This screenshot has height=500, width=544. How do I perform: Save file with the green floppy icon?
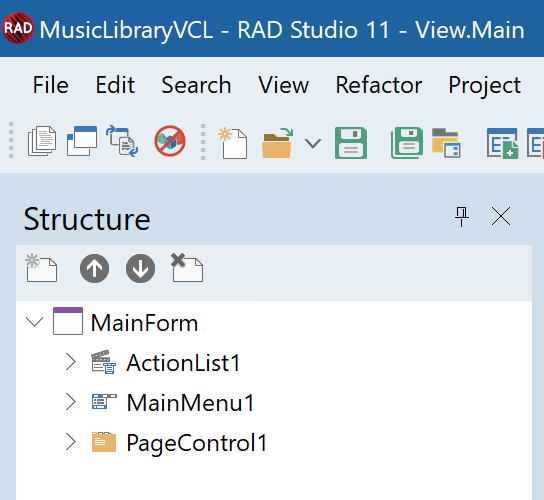pos(351,143)
